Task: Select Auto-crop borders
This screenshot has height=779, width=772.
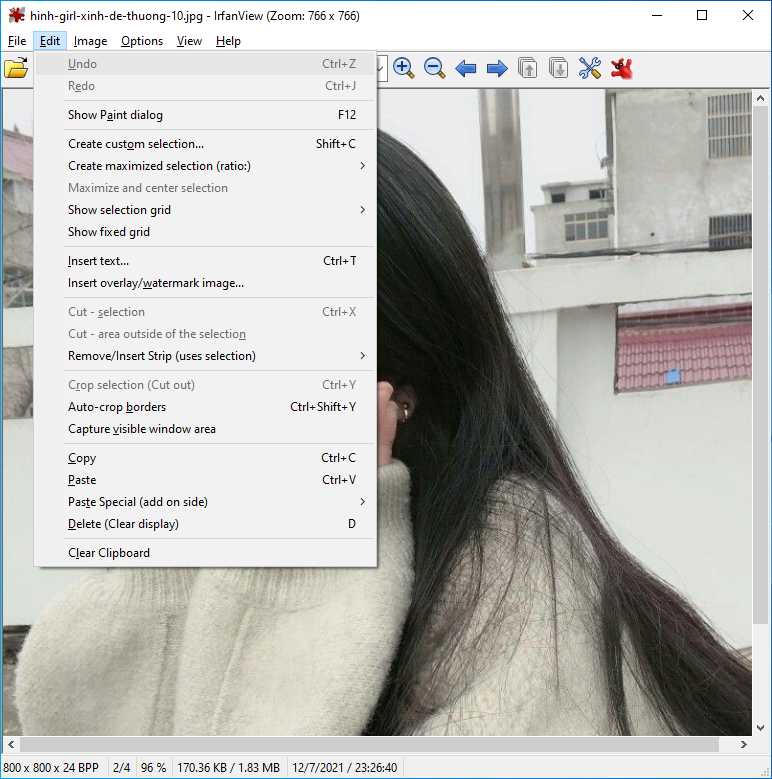Action: [x=117, y=407]
